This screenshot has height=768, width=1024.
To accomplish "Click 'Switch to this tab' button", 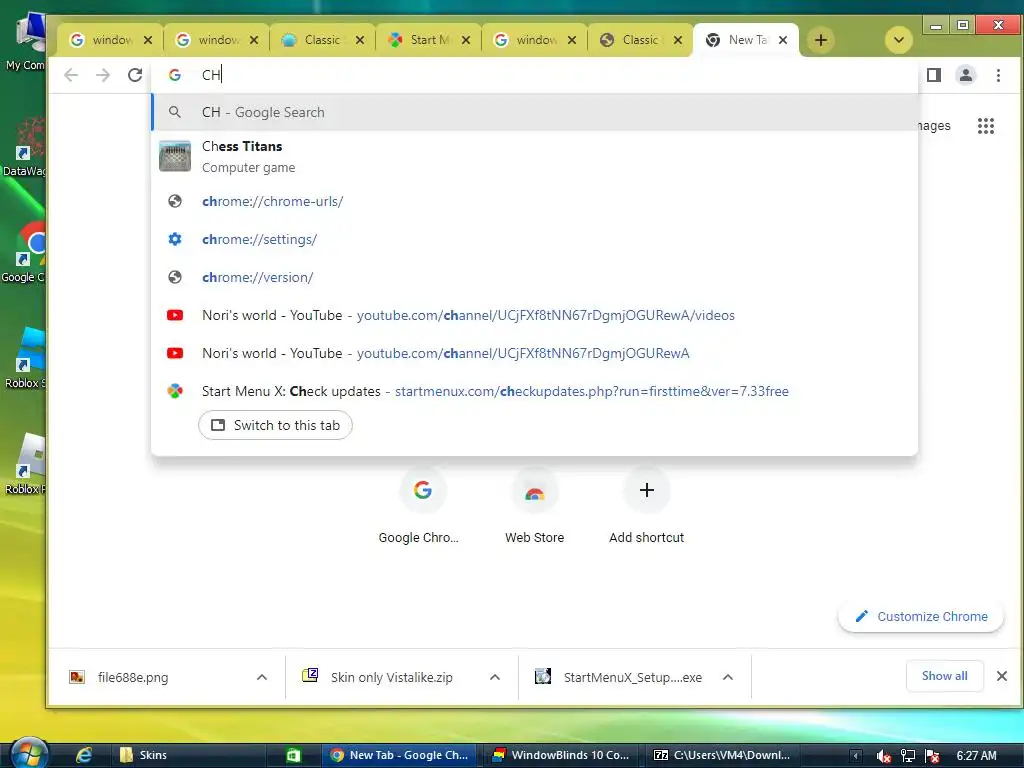I will [275, 425].
